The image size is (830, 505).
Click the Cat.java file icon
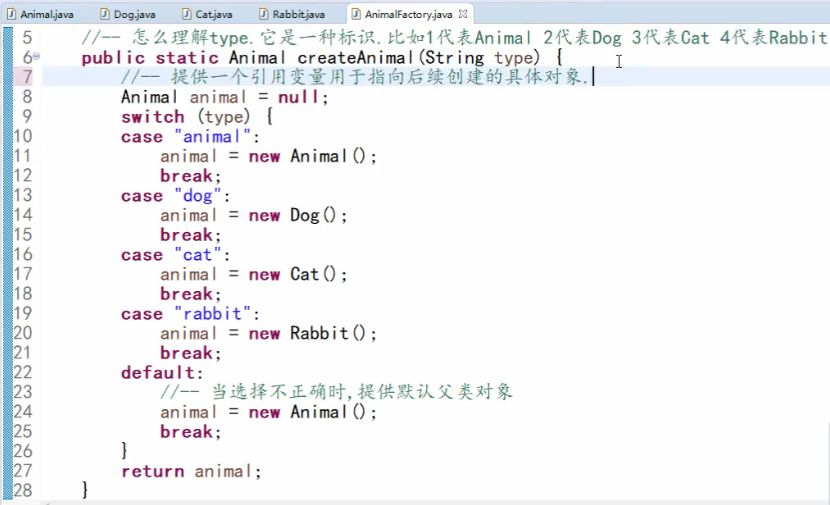pyautogui.click(x=187, y=14)
